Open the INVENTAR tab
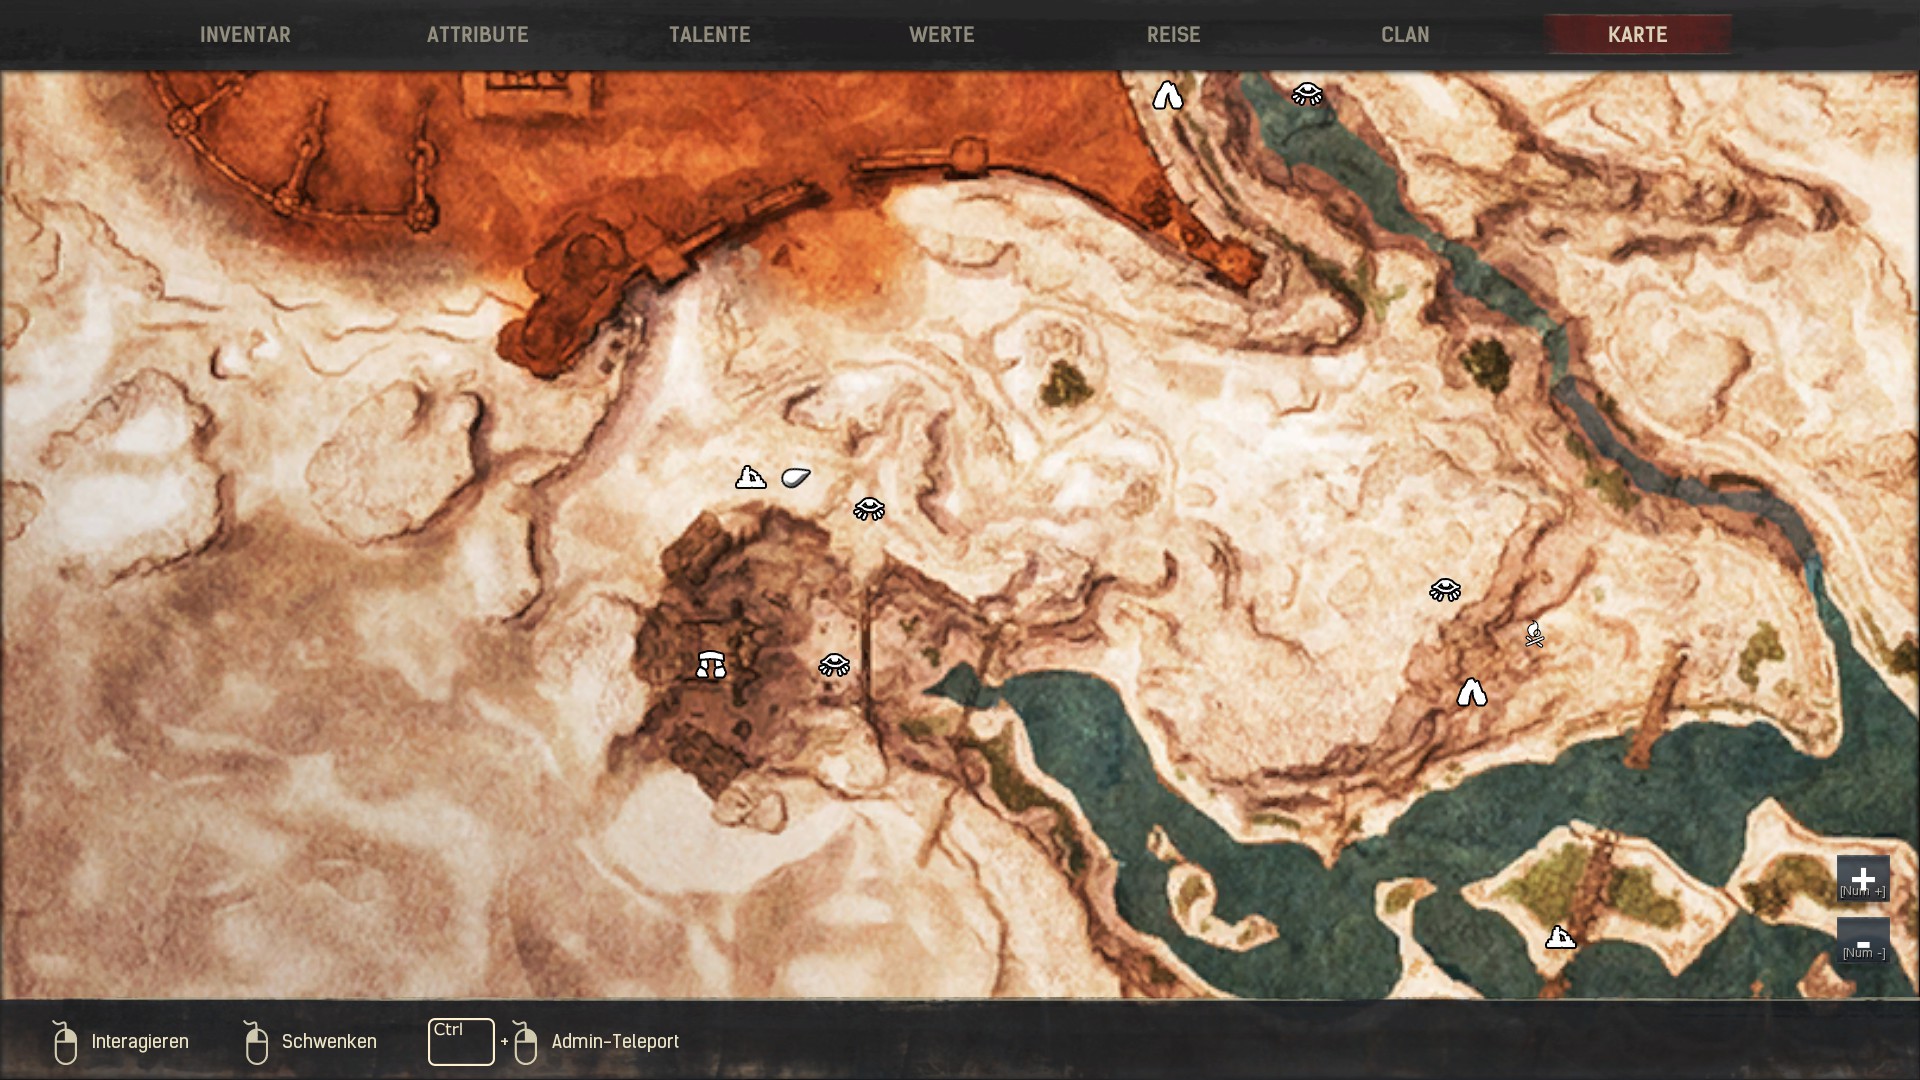The height and width of the screenshot is (1080, 1920). click(245, 35)
